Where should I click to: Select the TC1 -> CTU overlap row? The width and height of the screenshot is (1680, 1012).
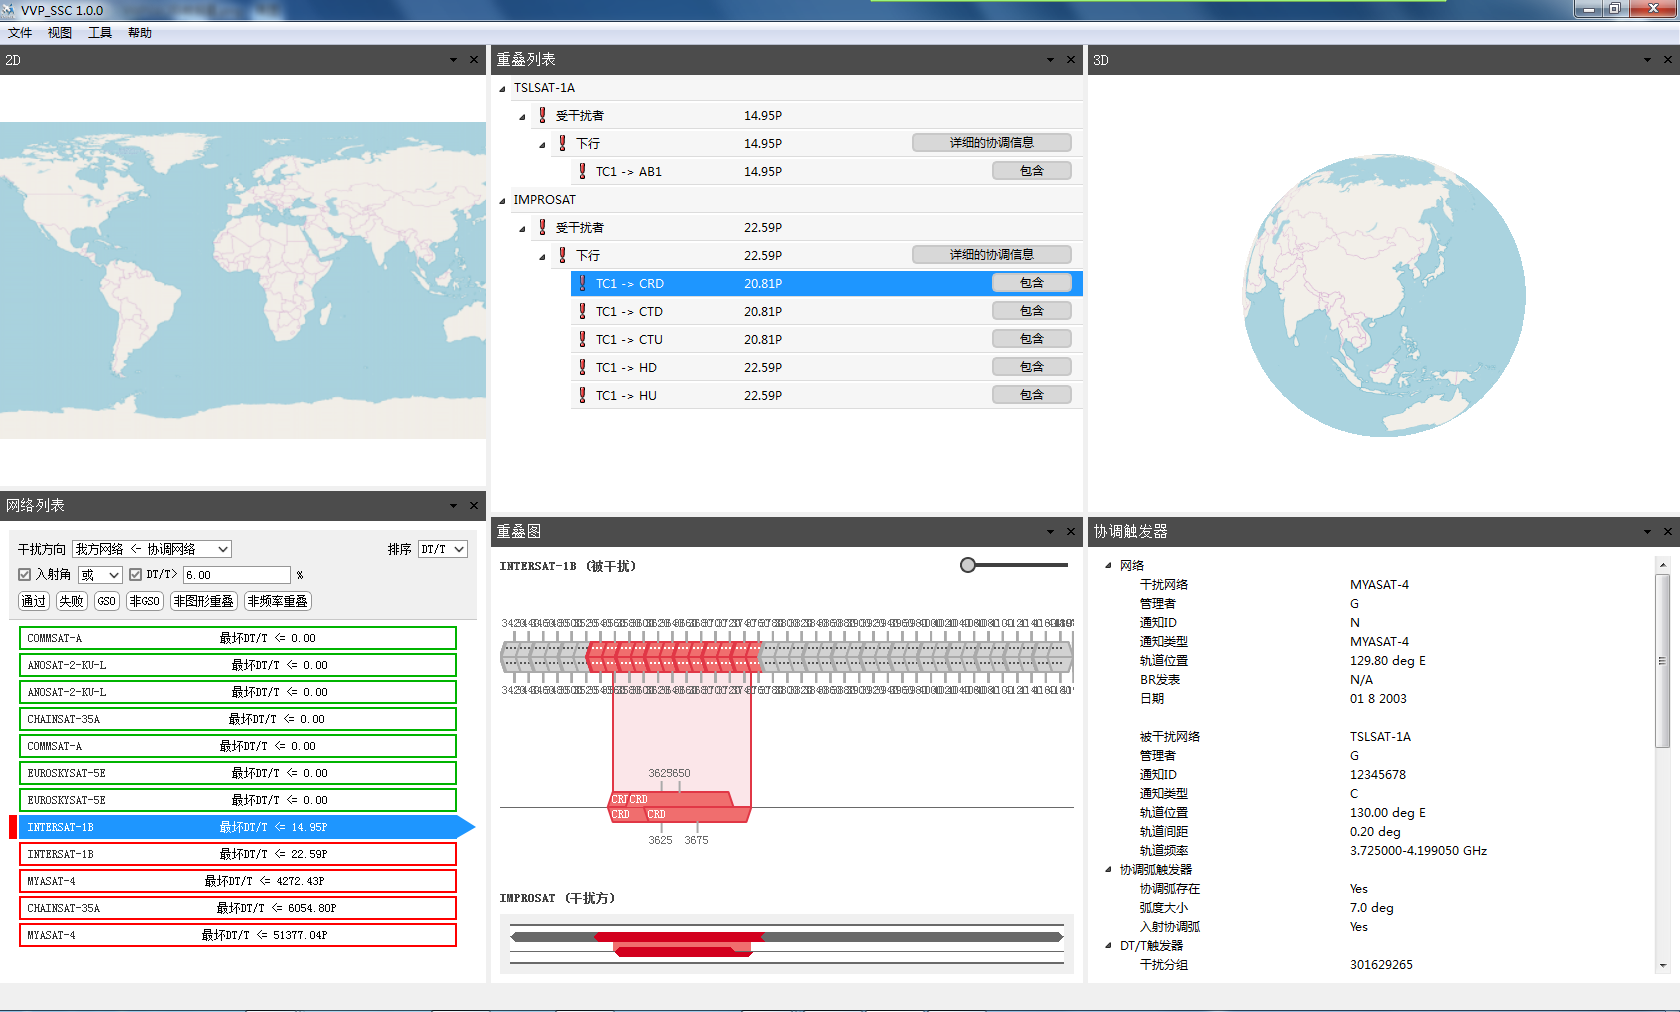[827, 339]
